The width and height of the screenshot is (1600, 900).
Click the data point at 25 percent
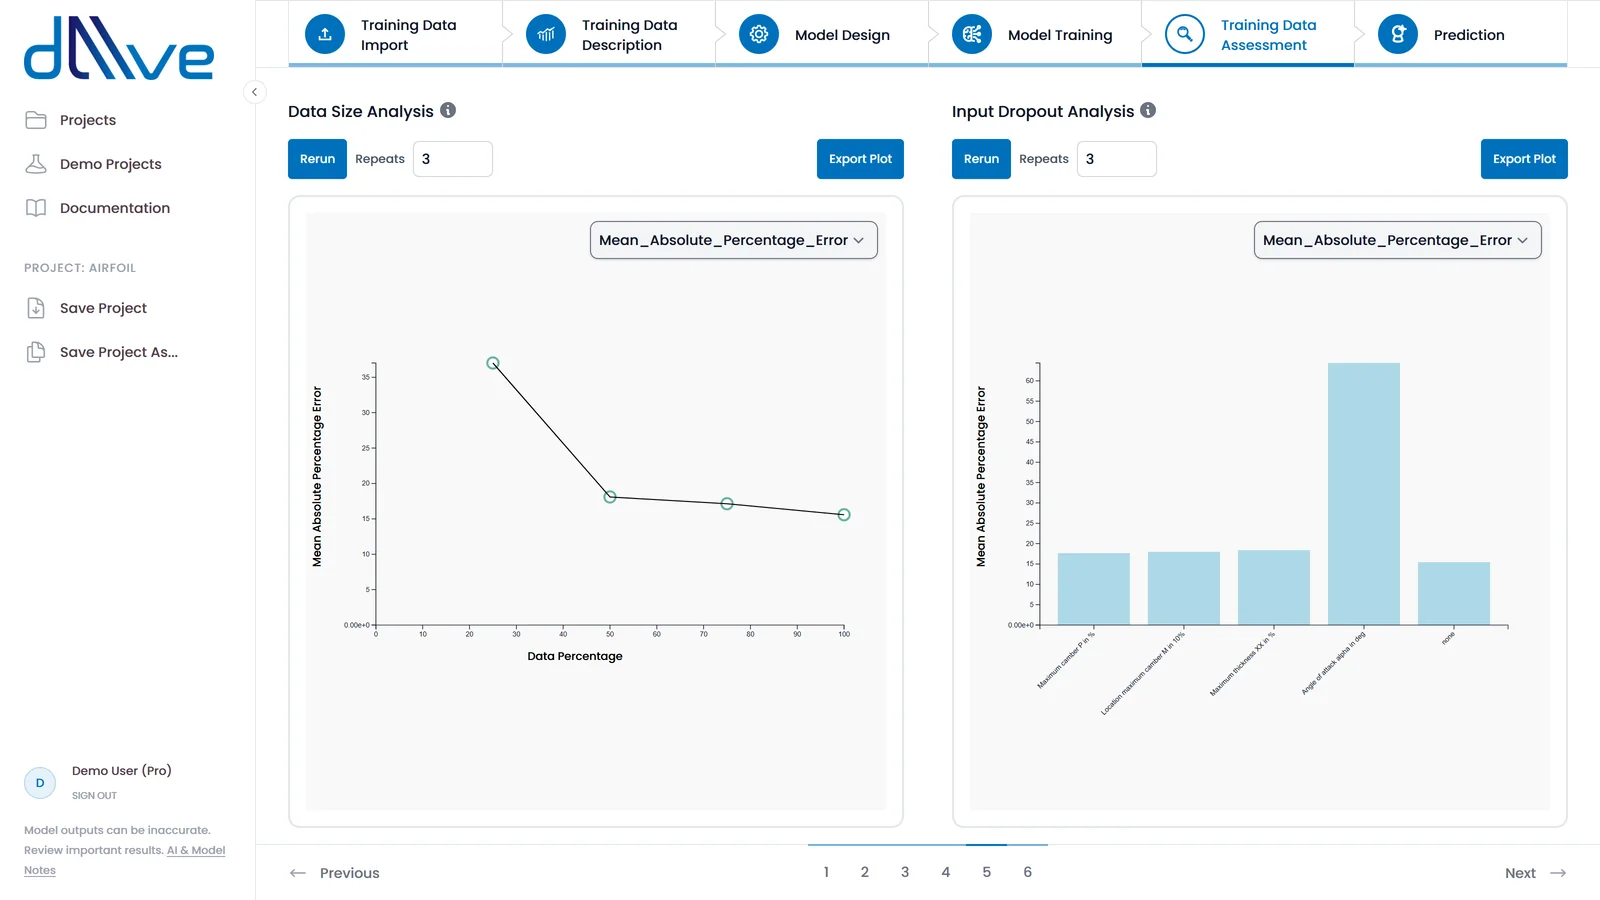tap(493, 363)
